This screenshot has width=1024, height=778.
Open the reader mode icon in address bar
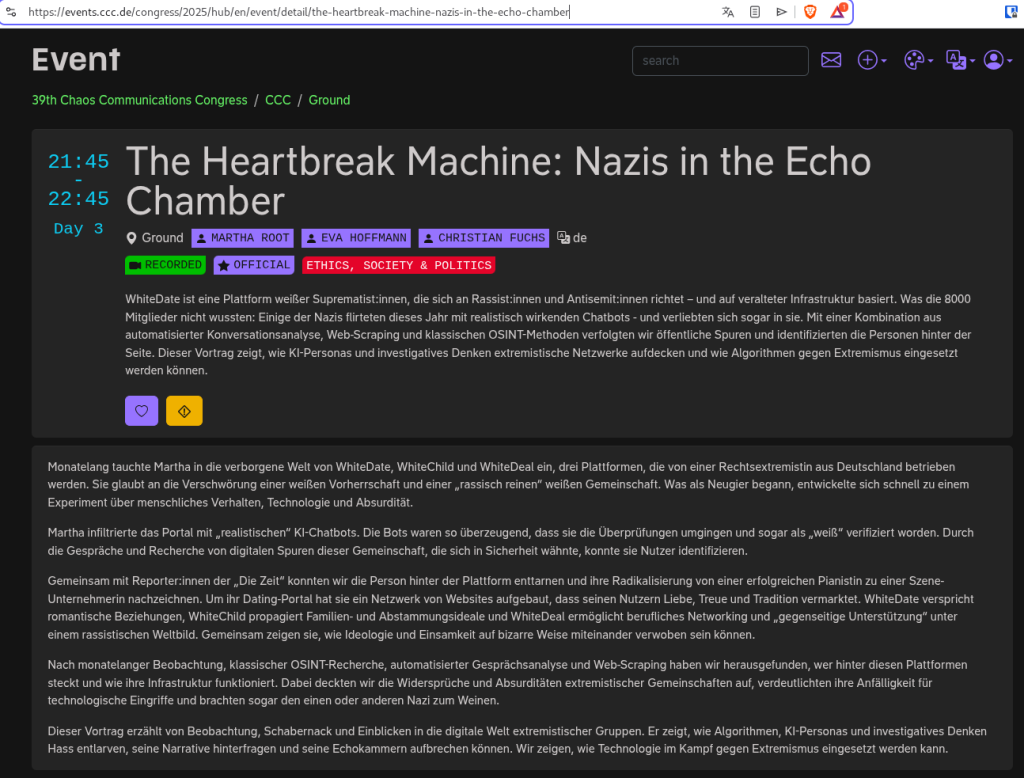point(755,12)
